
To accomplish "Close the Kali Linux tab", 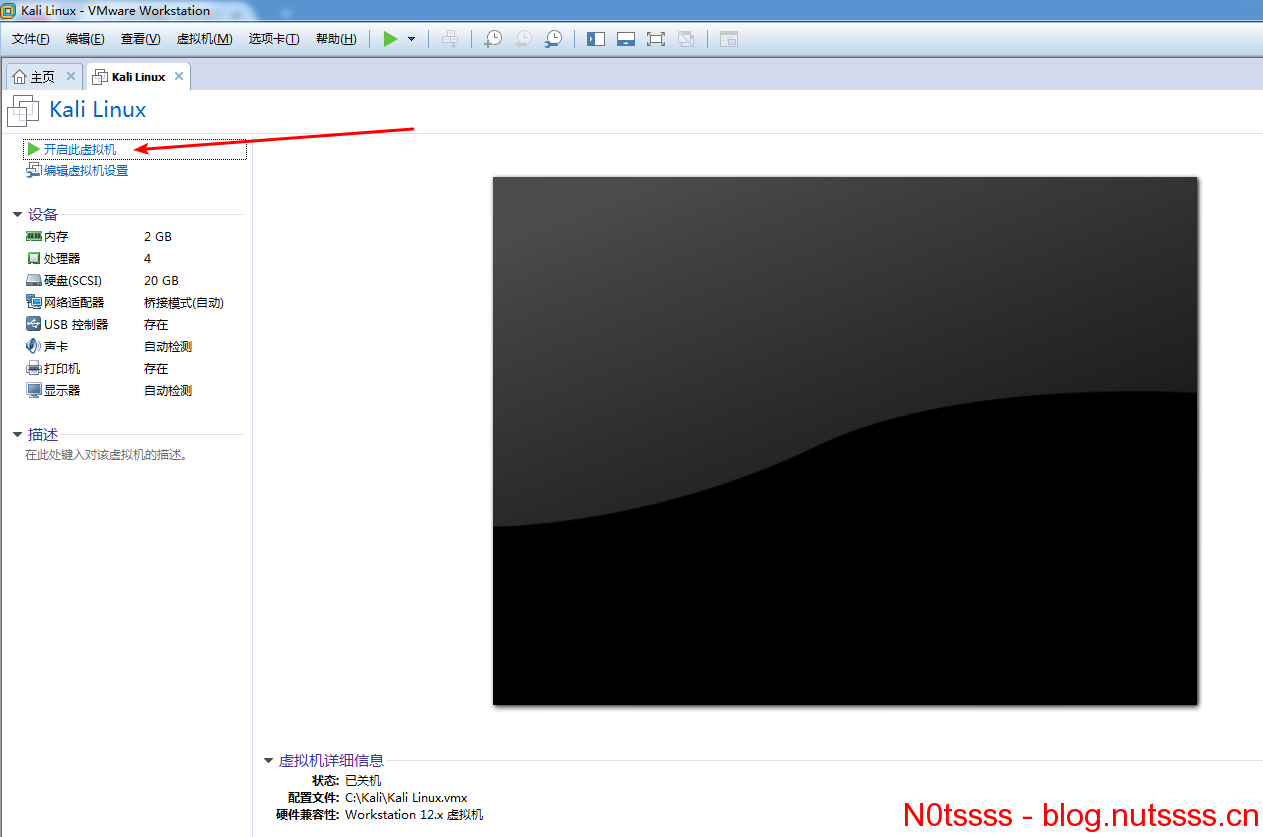I will point(179,76).
